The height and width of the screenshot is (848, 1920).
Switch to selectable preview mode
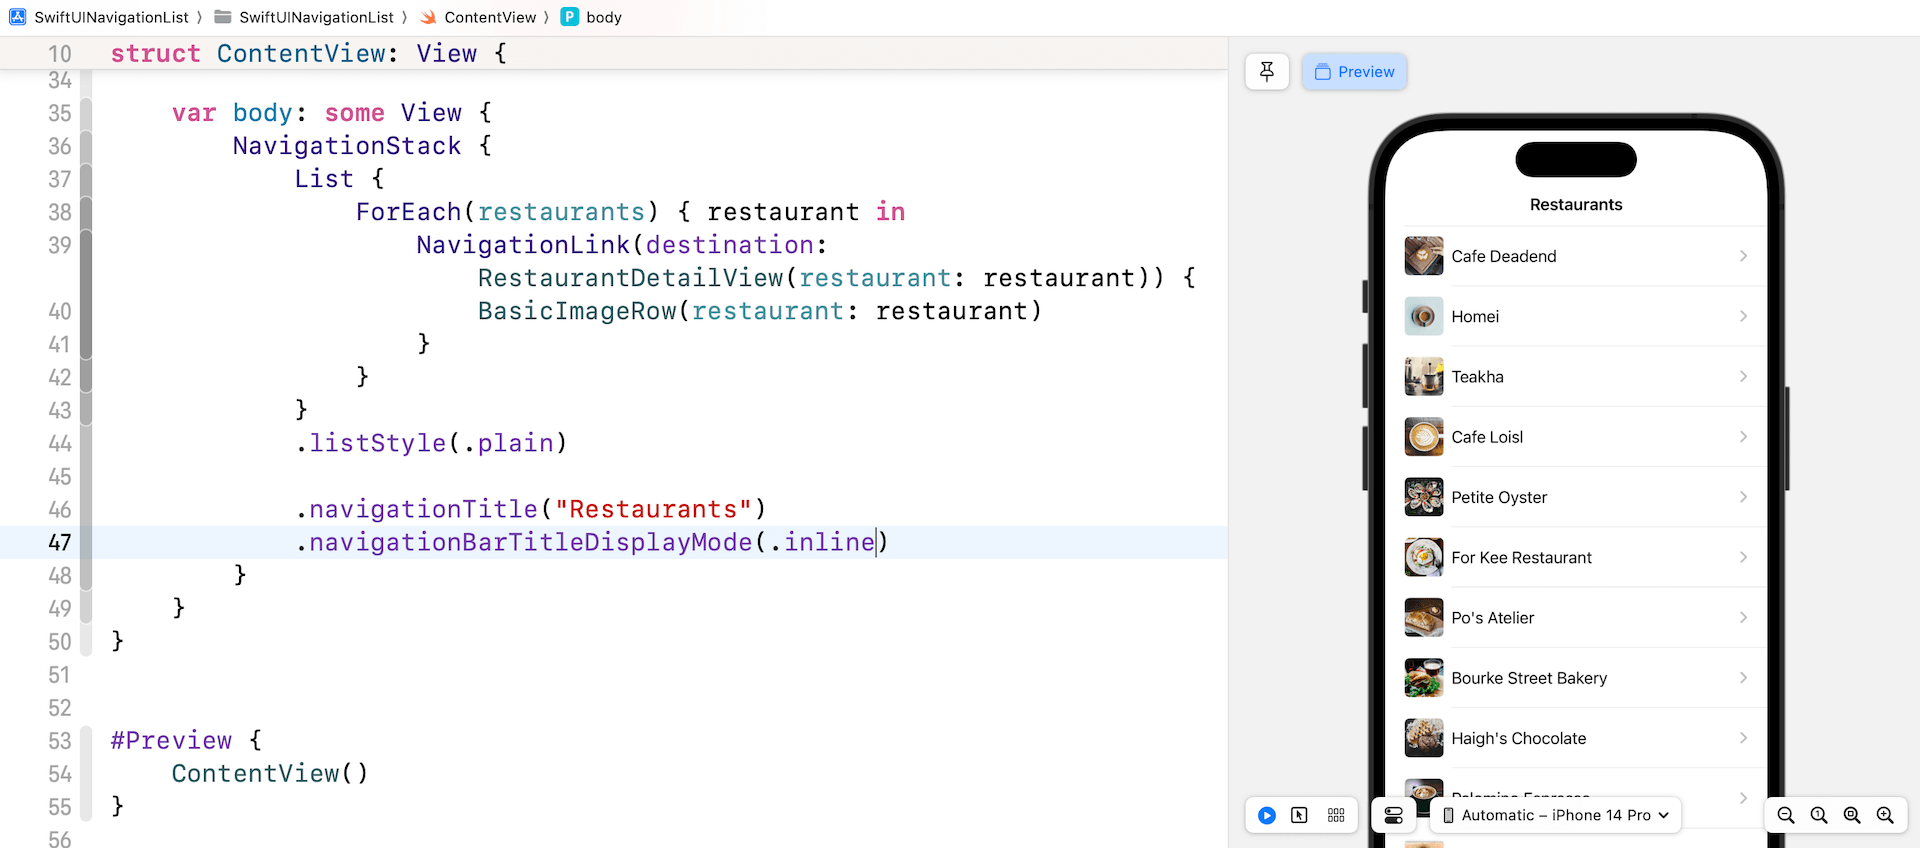tap(1299, 815)
